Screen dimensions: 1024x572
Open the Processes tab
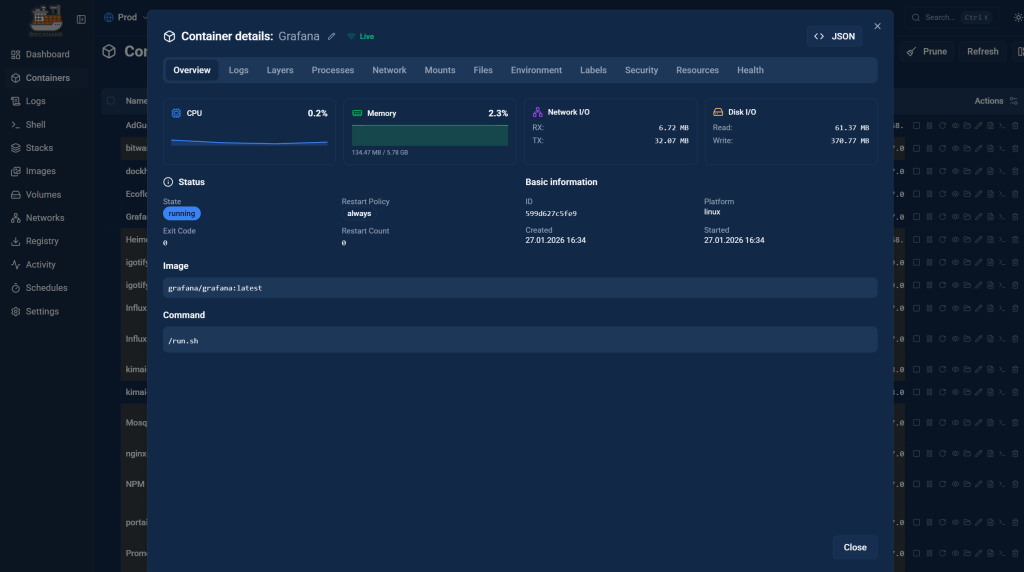click(x=332, y=70)
